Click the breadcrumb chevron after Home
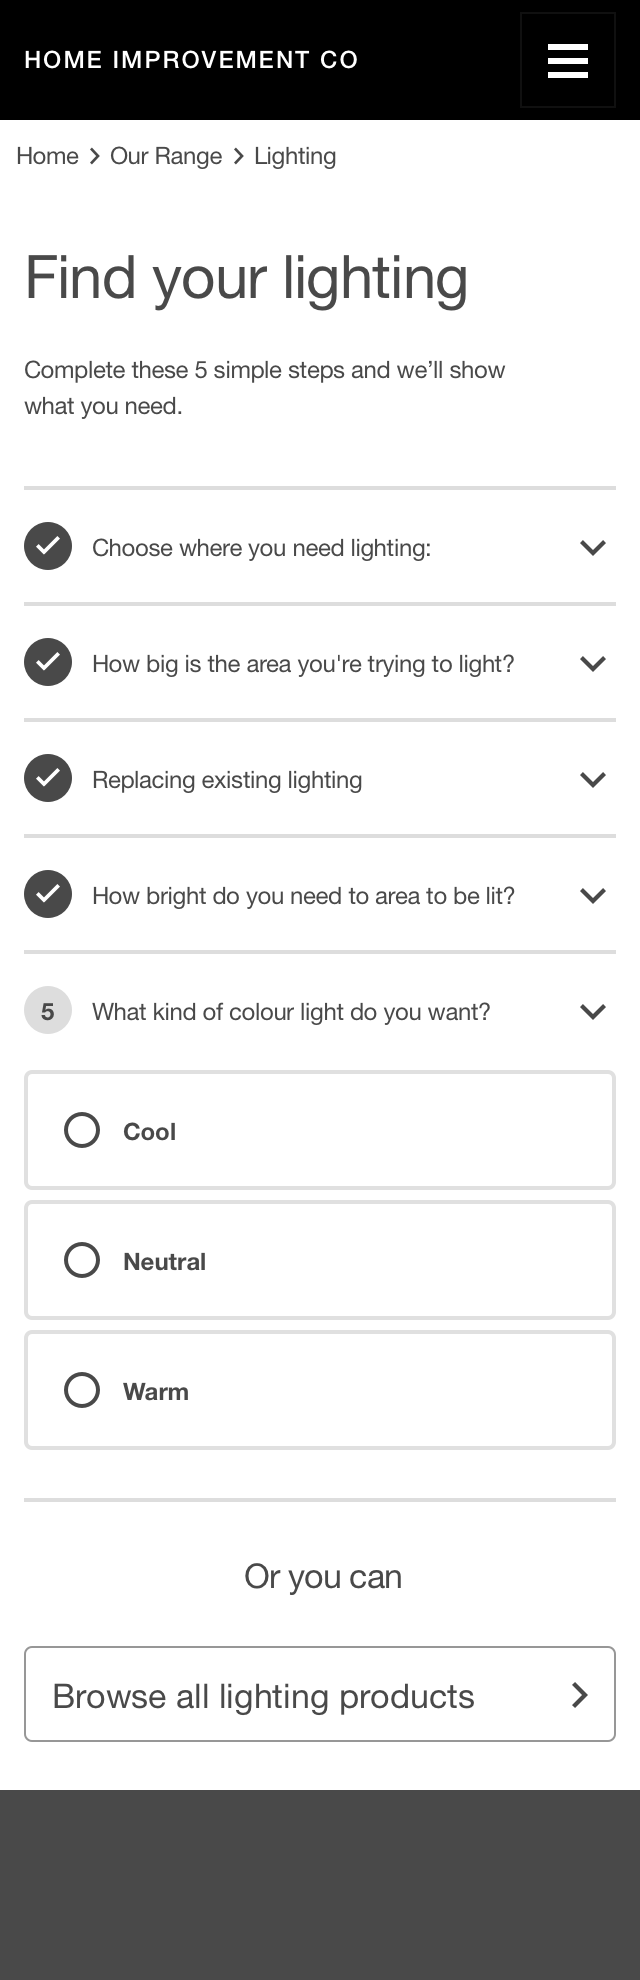The height and width of the screenshot is (1980, 640). 95,156
